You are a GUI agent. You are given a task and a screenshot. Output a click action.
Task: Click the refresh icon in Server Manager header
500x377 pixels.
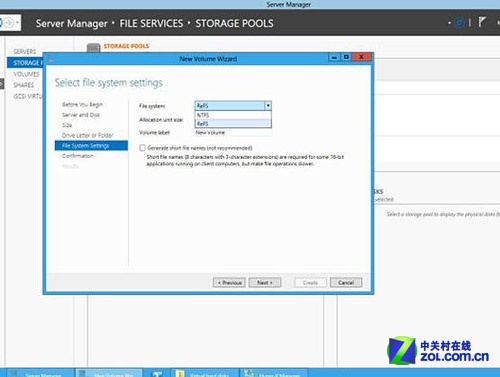[459, 23]
